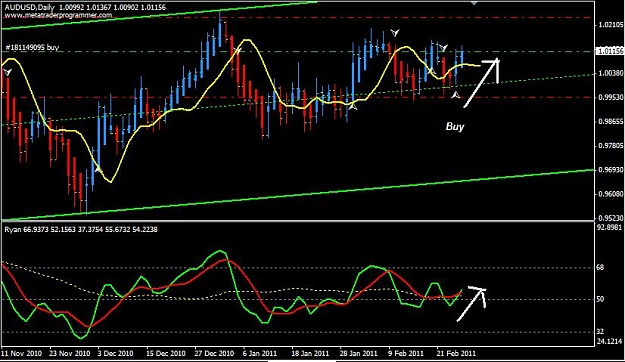Click the 1.02105 price axis label
This screenshot has width=625, height=362.
[610, 25]
